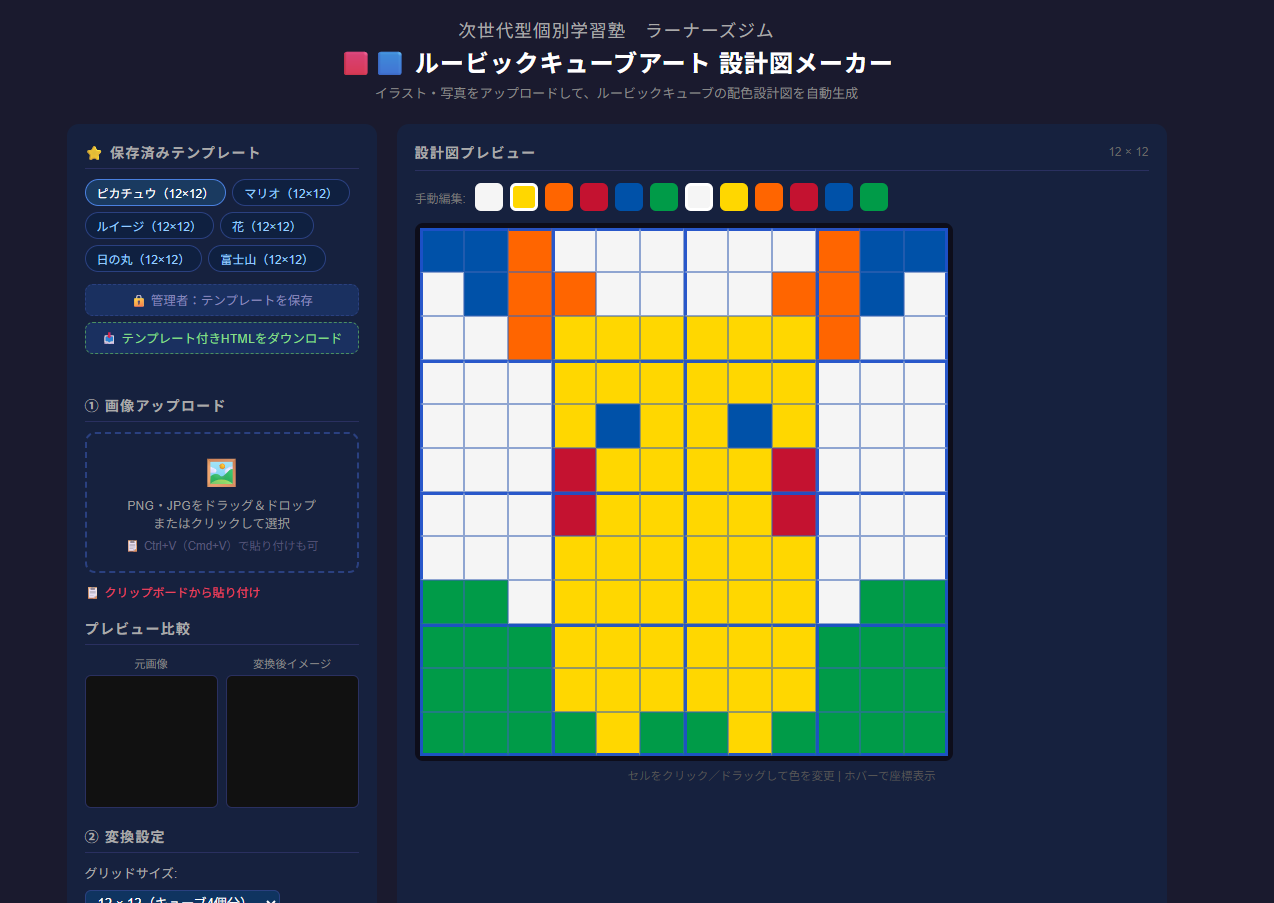Click the 12 × 12 size label in preview header

pos(1129,152)
